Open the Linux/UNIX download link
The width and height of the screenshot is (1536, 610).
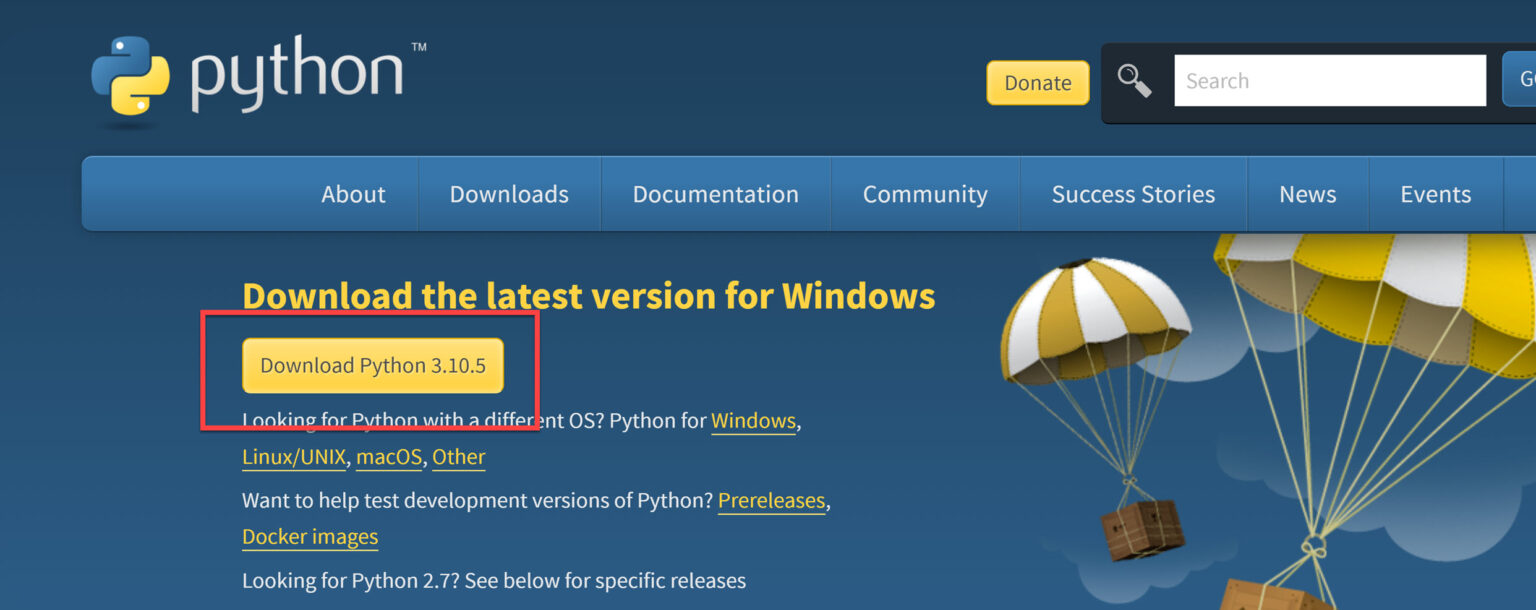[x=294, y=457]
